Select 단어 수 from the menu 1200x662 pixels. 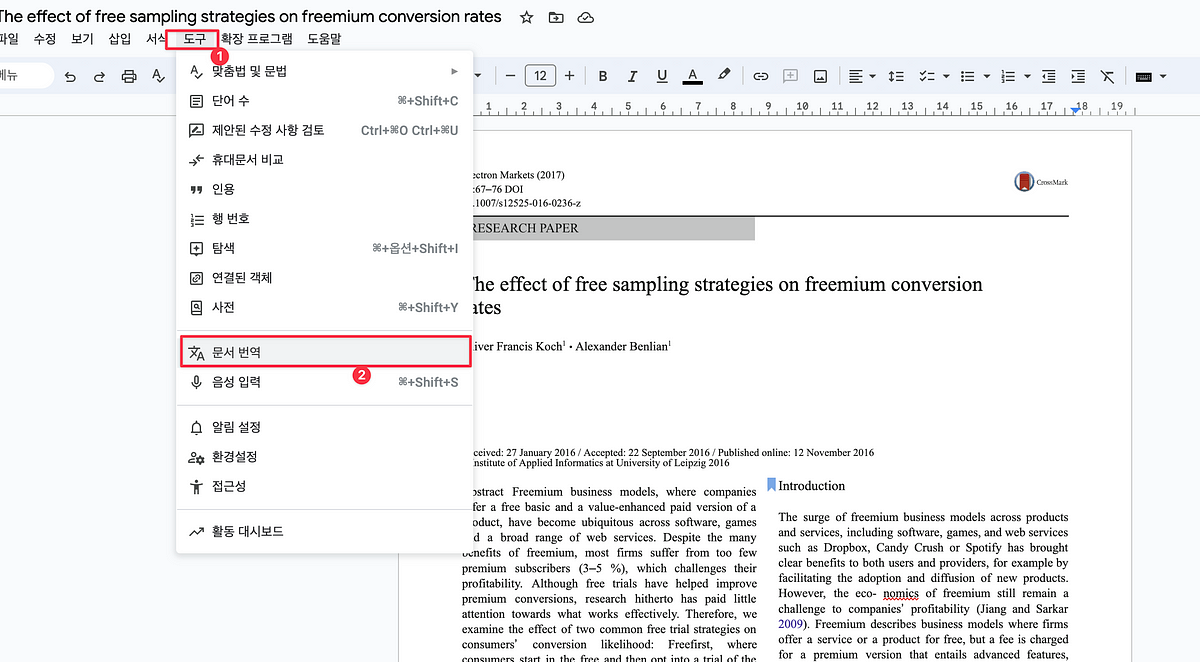coord(322,101)
